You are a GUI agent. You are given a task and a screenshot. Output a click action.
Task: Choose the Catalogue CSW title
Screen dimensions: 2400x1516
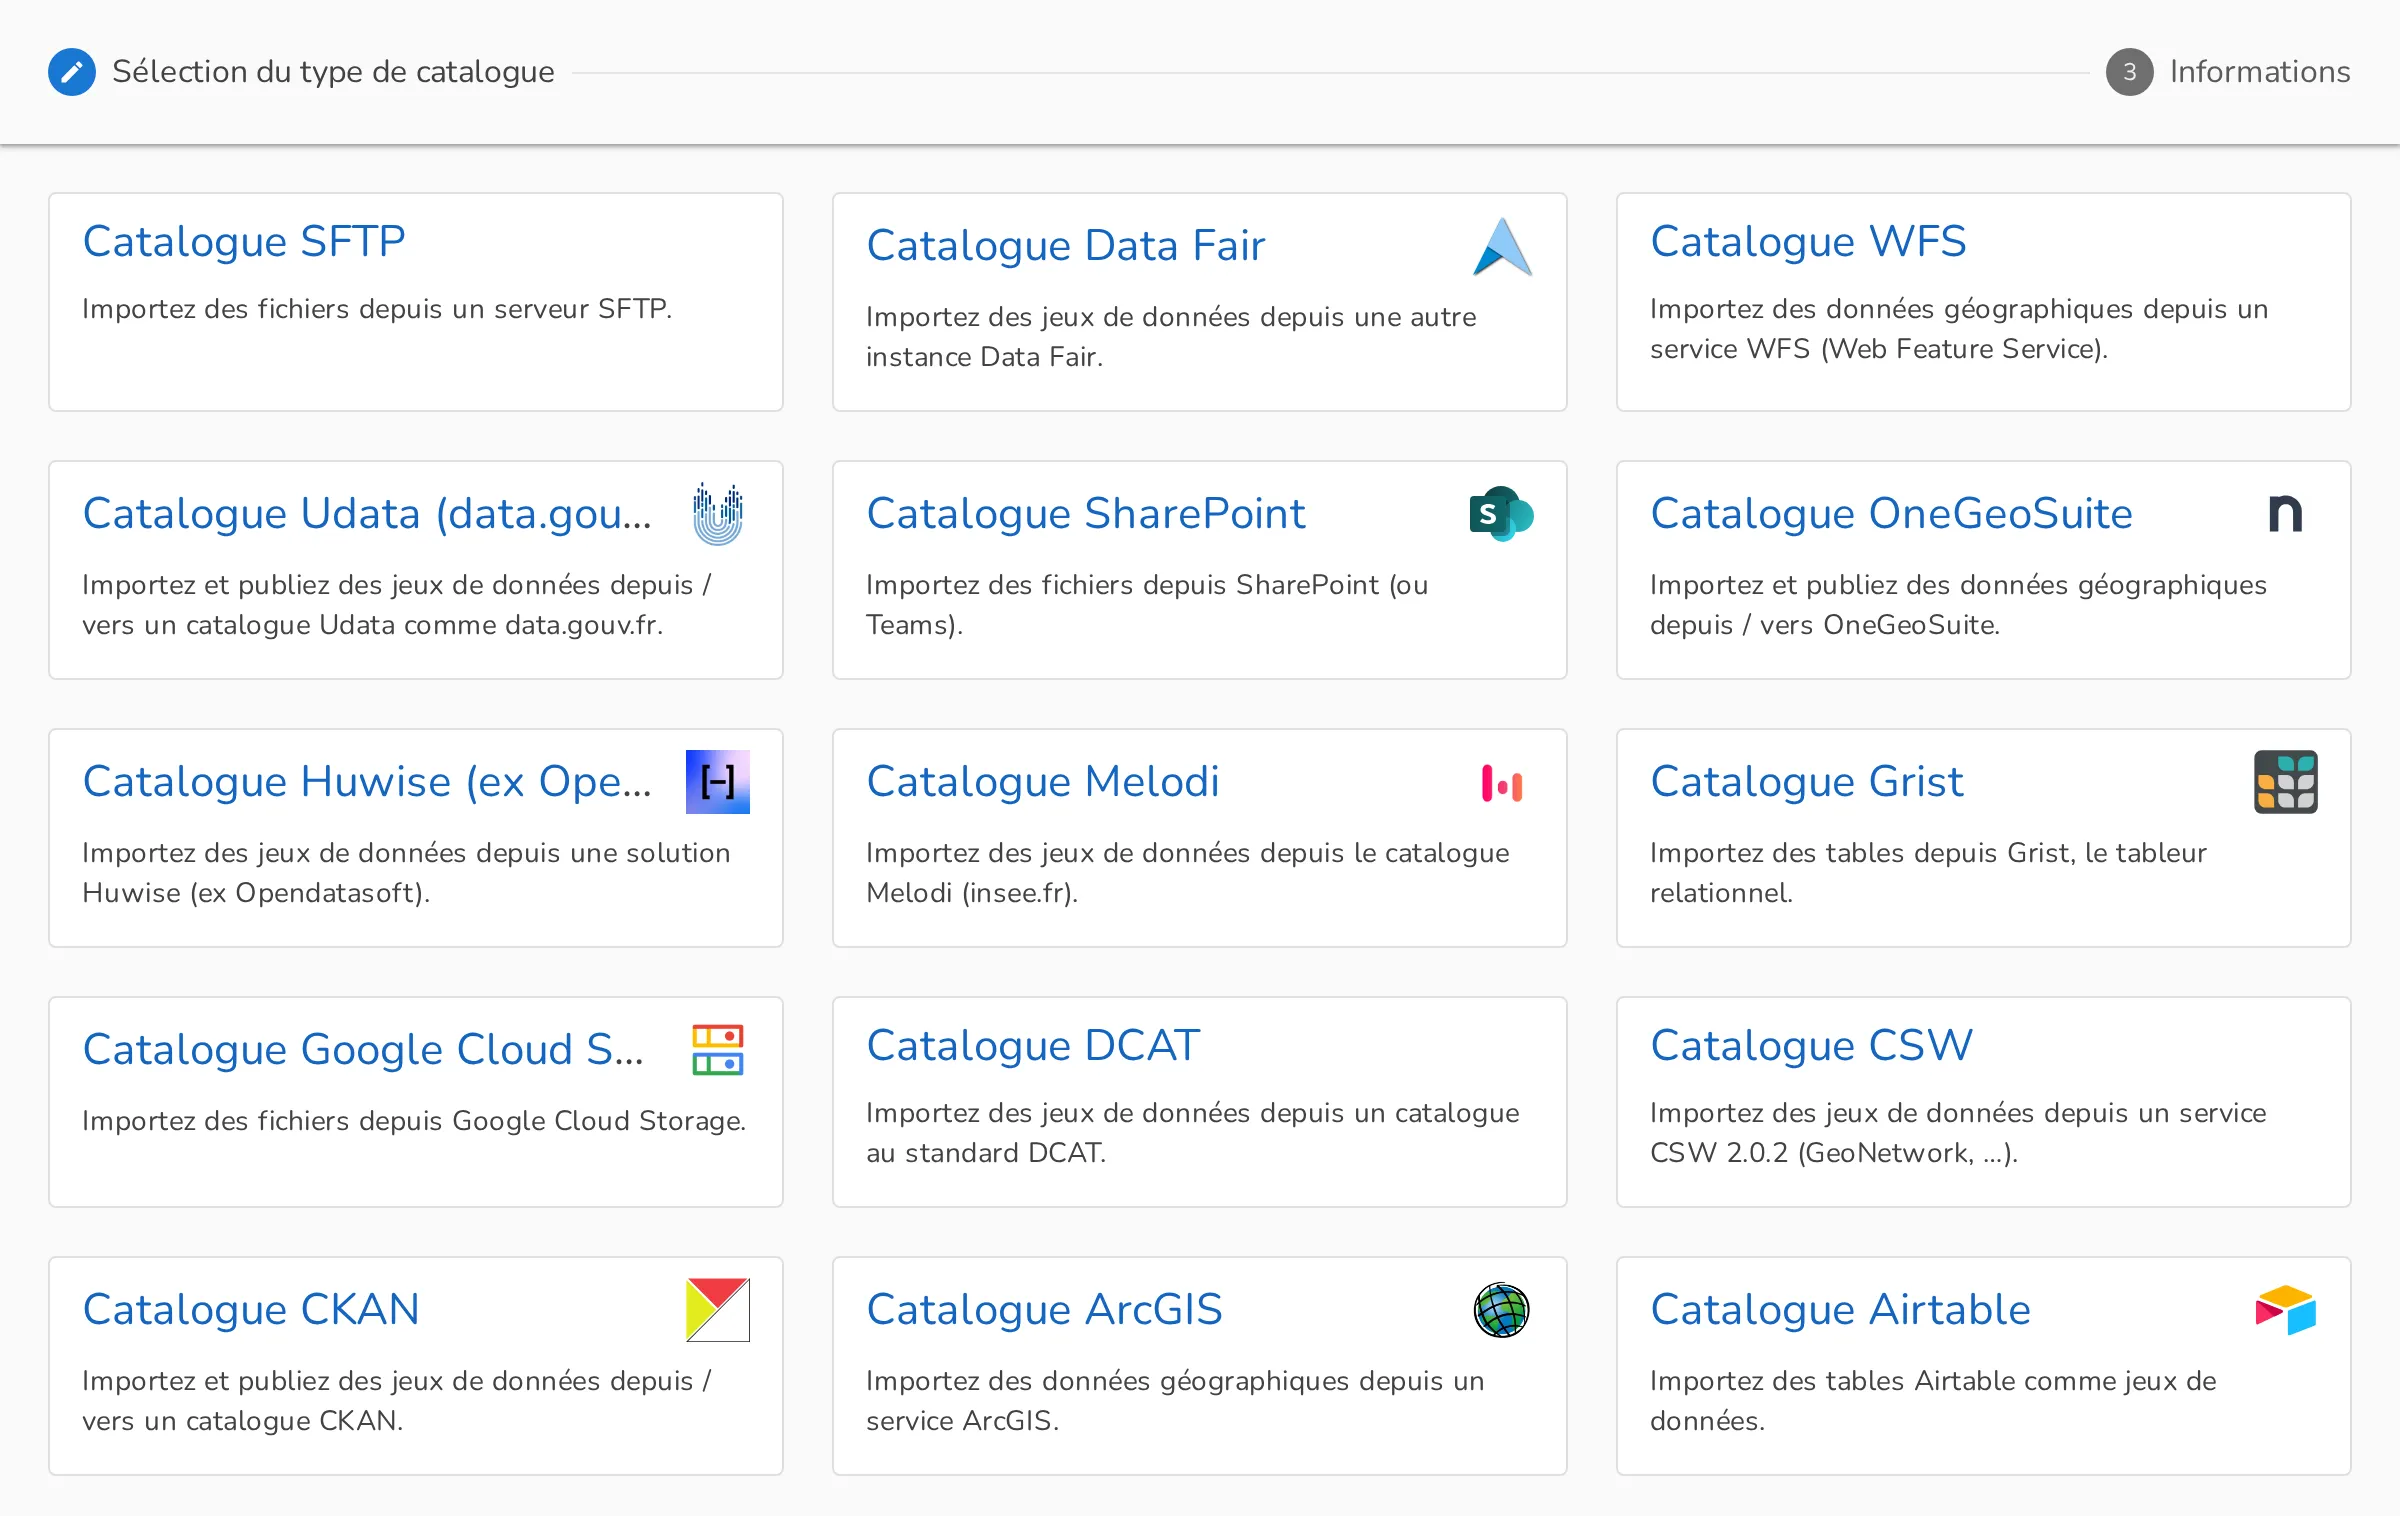click(x=1811, y=1045)
